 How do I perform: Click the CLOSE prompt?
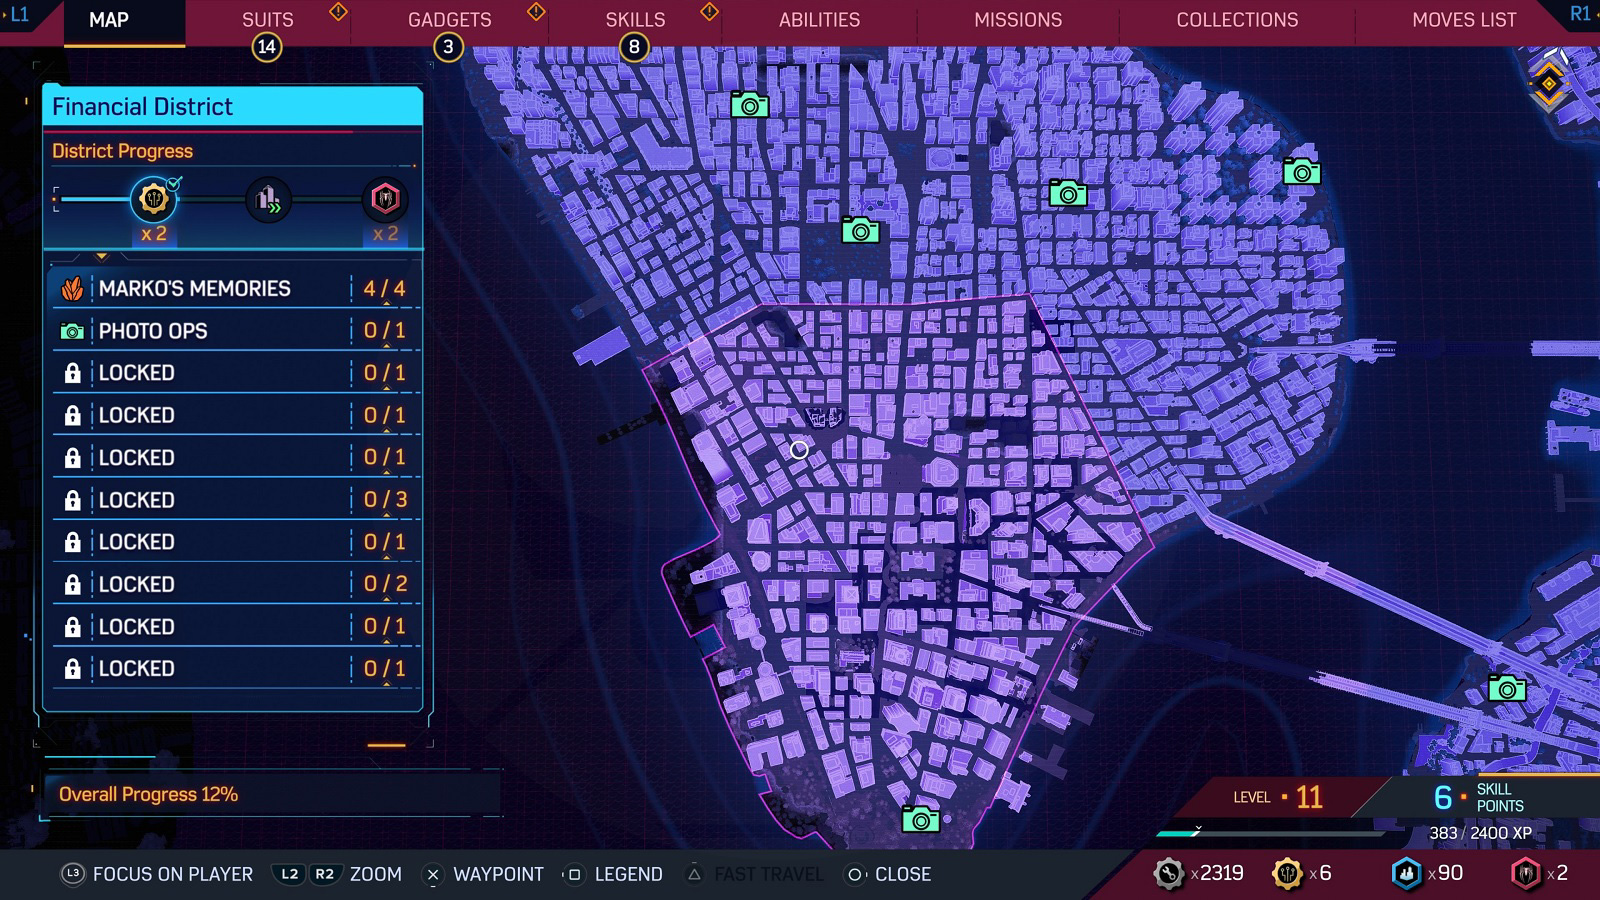click(x=888, y=874)
